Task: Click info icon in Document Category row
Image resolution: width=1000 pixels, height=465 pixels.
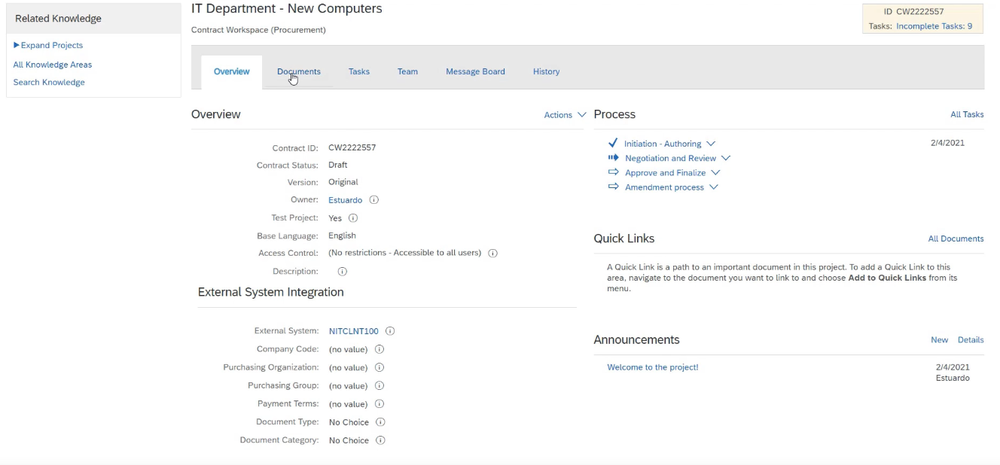Action: (380, 440)
